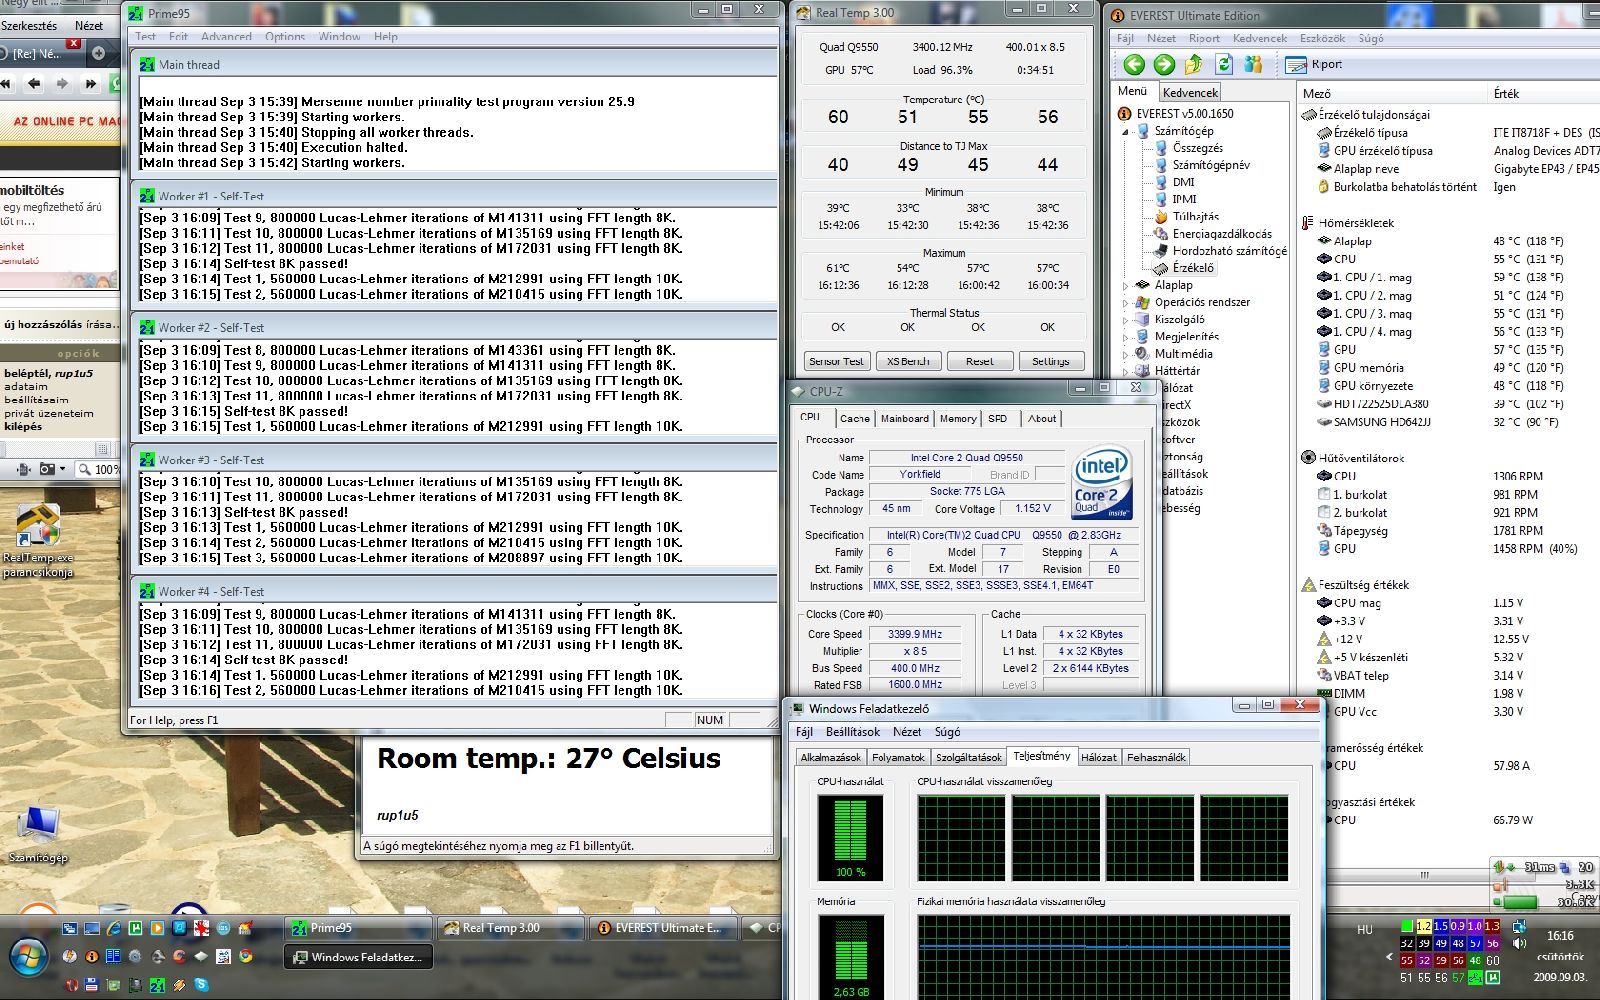Open the Beállítások menu in Feladatkezelő
This screenshot has height=1000, width=1600.
click(x=853, y=732)
